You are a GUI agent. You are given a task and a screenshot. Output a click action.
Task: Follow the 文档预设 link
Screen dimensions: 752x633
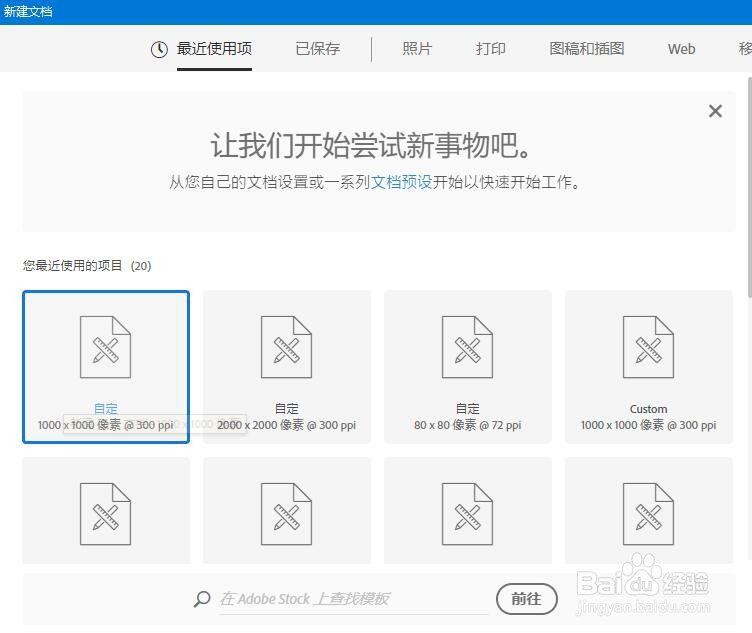[x=401, y=182]
